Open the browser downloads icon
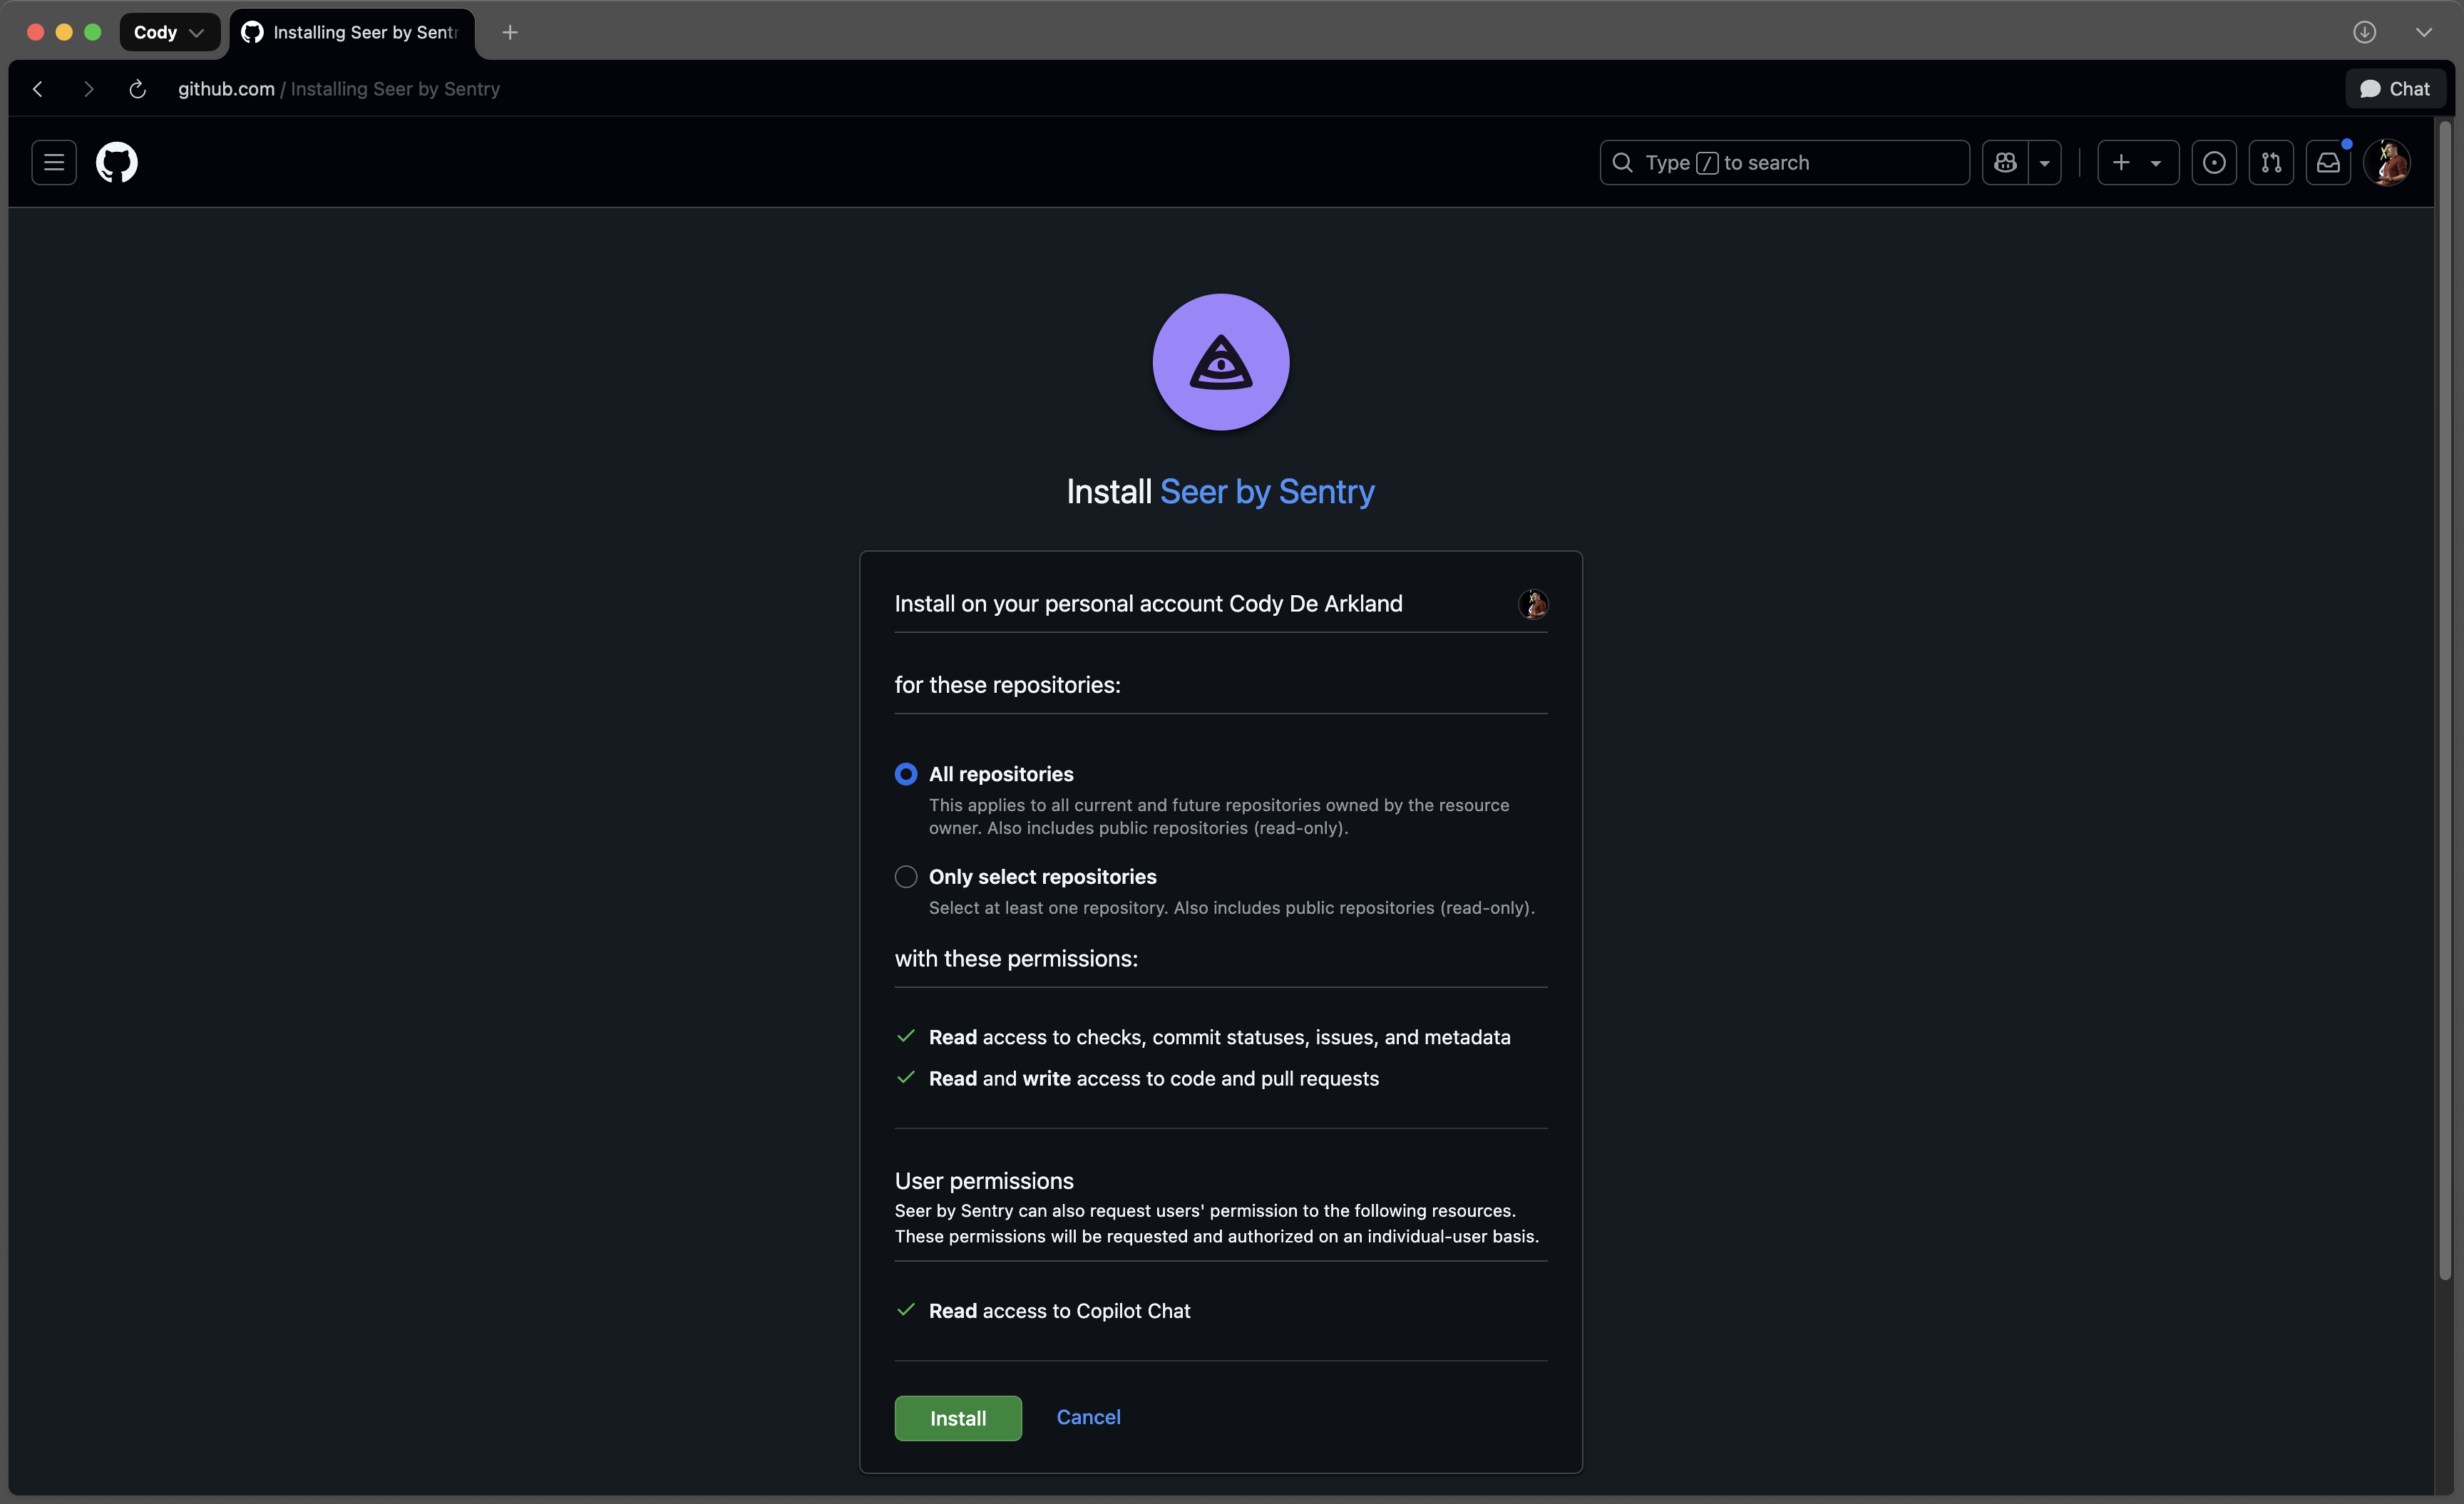 coord(2364,32)
